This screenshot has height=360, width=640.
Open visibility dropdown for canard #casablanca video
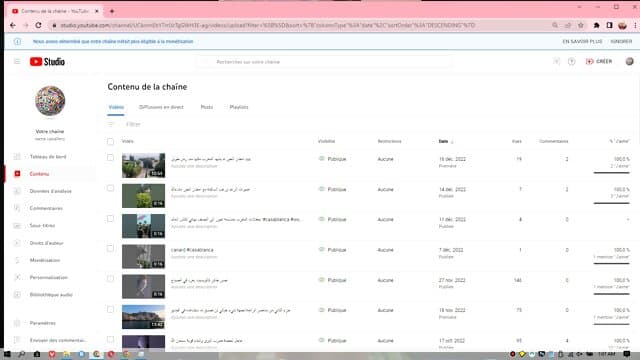(332, 250)
